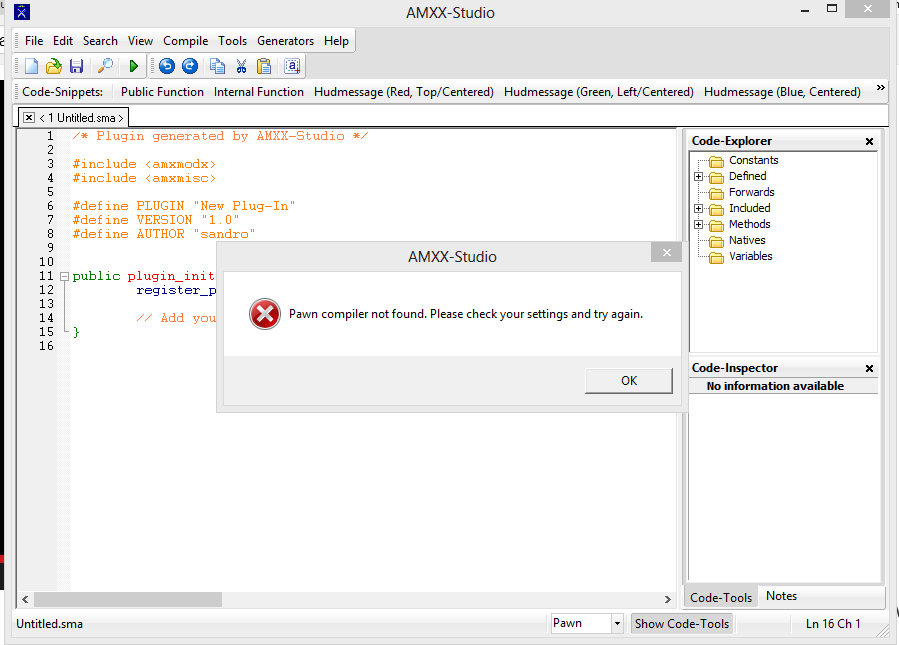Click the Natives folder icon
The height and width of the screenshot is (645, 899).
[716, 241]
